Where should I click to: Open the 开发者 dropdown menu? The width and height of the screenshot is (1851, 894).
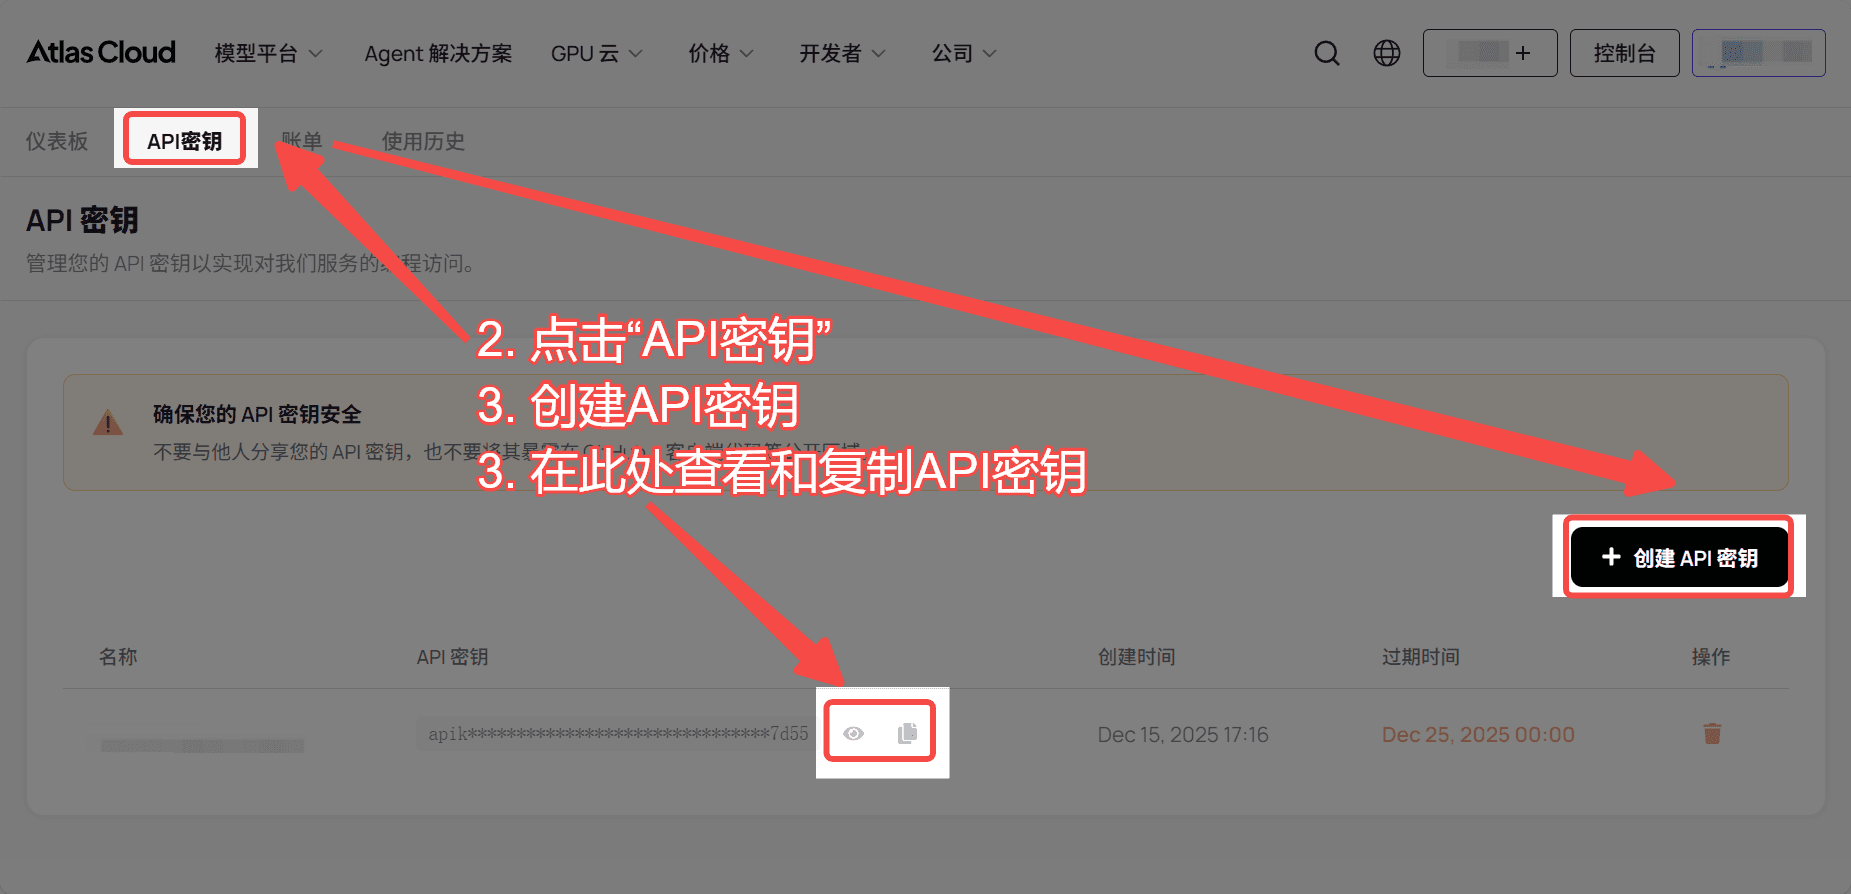point(841,53)
